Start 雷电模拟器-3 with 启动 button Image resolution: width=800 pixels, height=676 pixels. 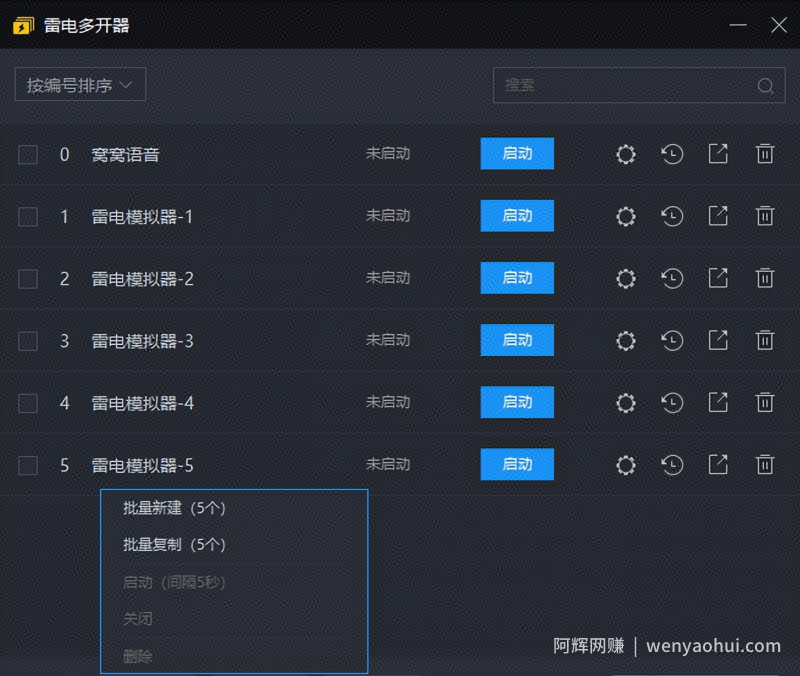(517, 340)
